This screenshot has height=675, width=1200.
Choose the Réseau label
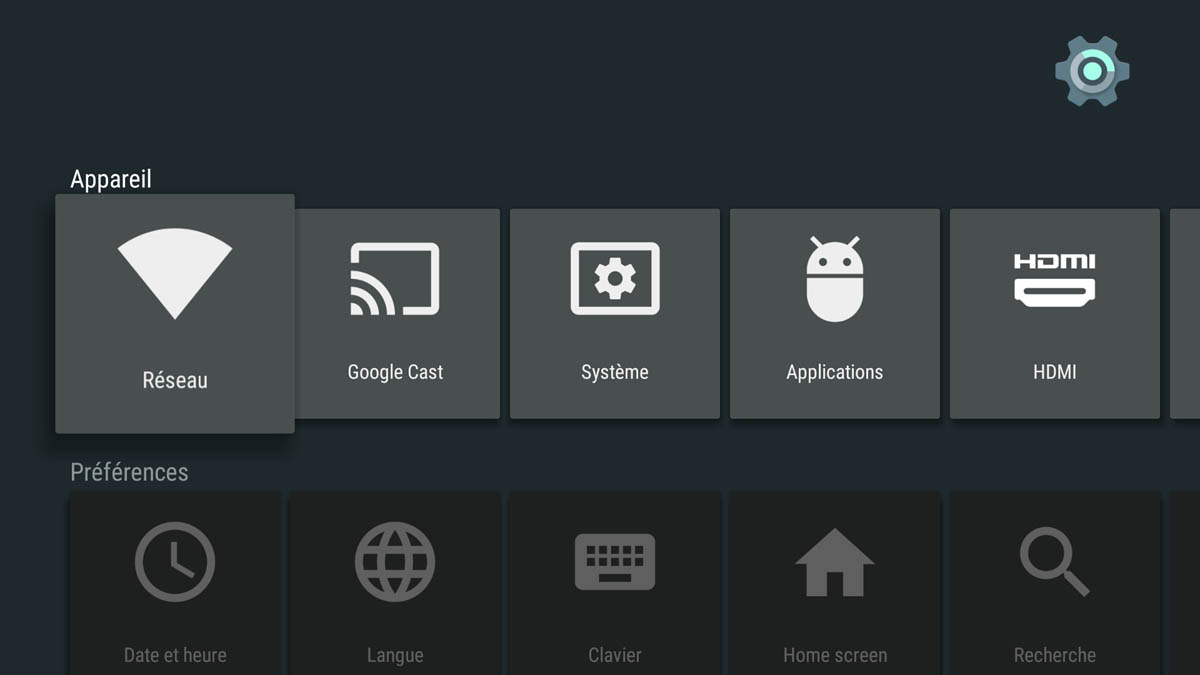pyautogui.click(x=175, y=381)
